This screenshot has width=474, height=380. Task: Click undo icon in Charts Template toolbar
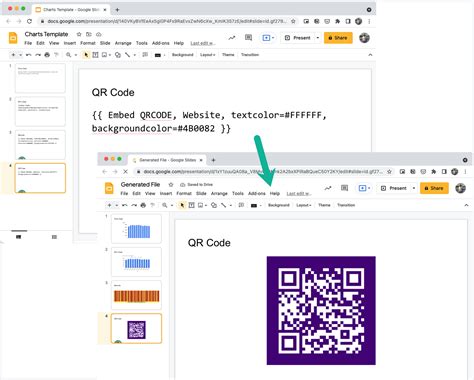(x=29, y=55)
